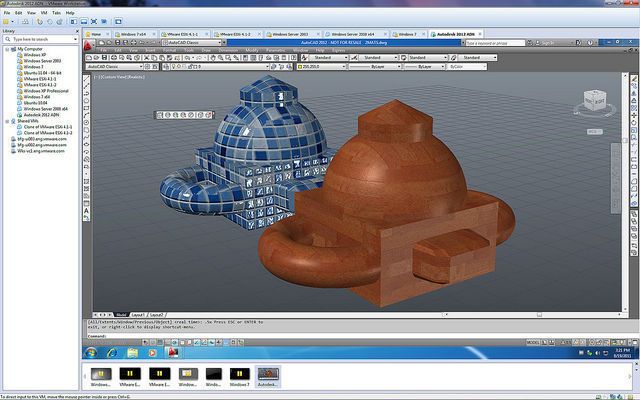
Task: Click Plot icon in the Standard toolbar
Action: pyautogui.click(x=114, y=58)
